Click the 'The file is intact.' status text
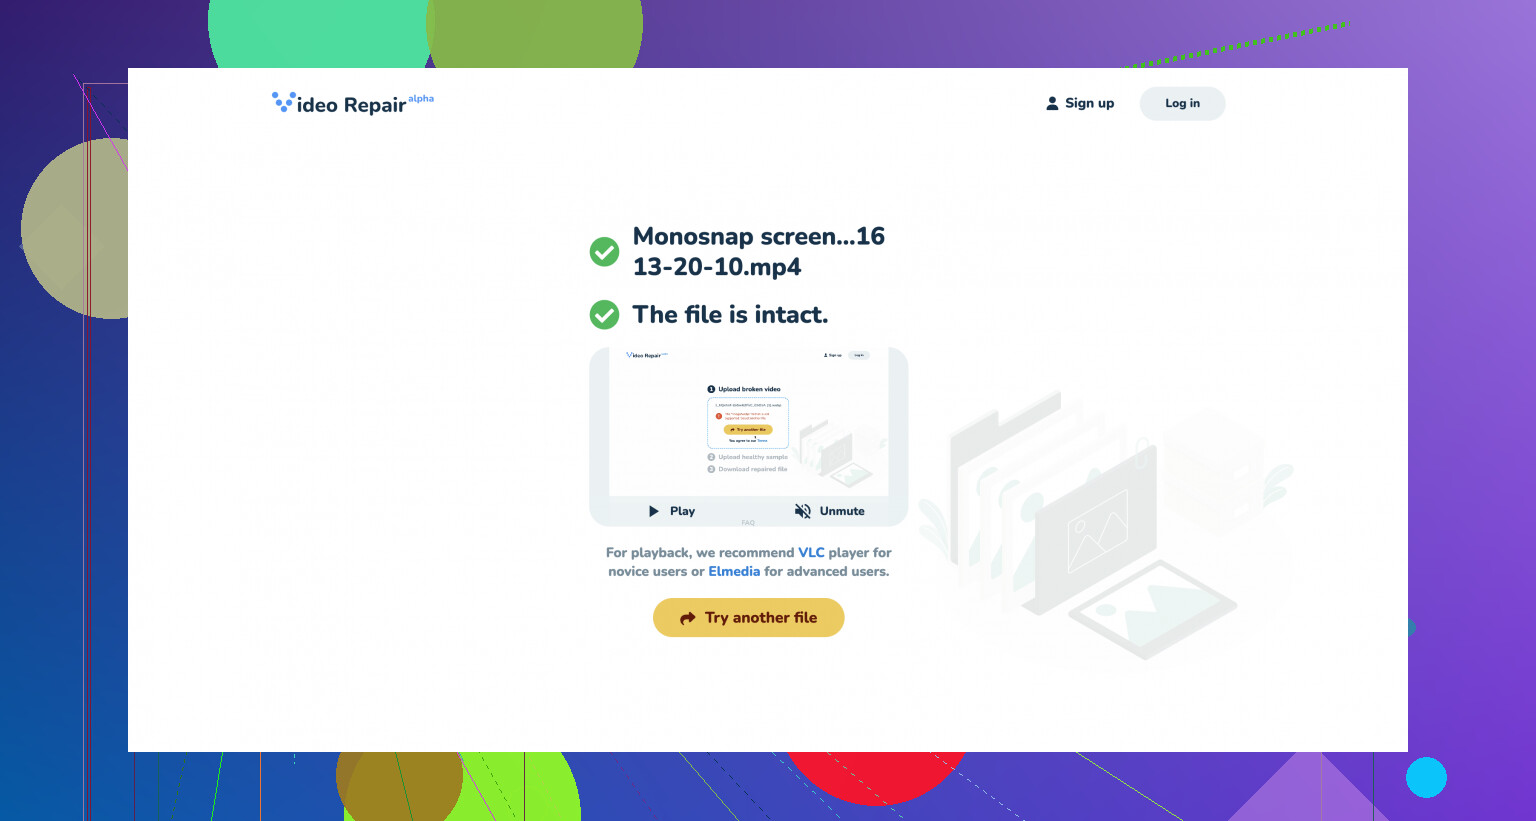1536x821 pixels. tap(730, 315)
